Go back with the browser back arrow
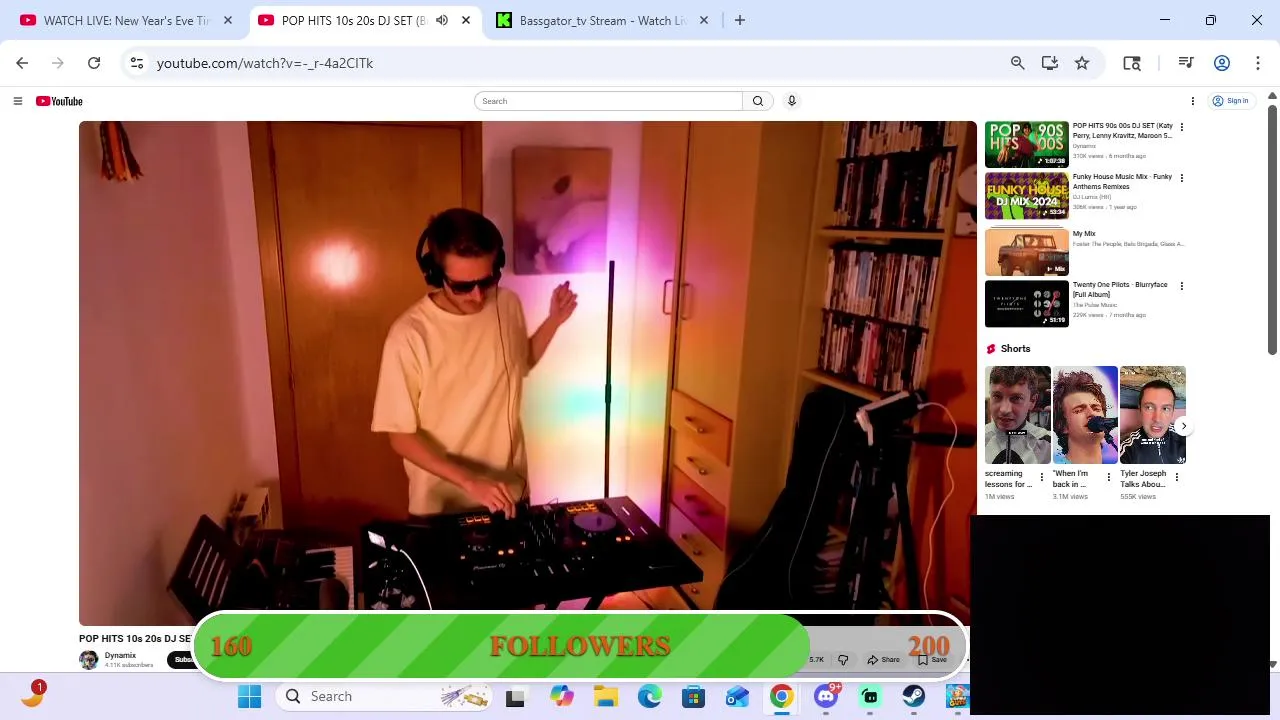The height and width of the screenshot is (720, 1280). [22, 63]
